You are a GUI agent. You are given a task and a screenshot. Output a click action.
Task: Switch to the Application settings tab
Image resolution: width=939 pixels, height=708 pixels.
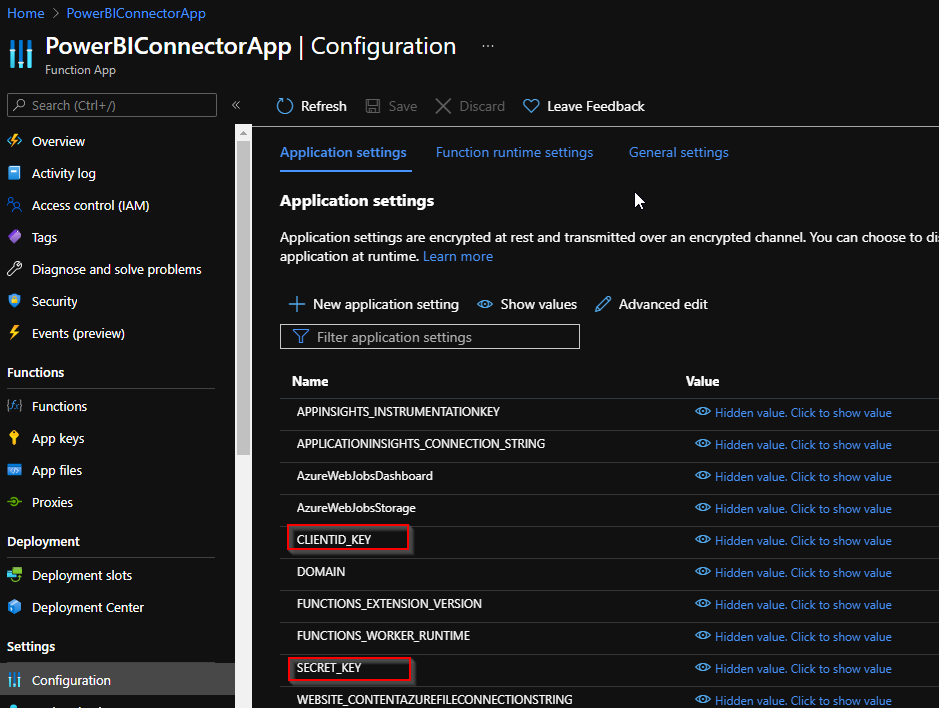click(x=343, y=152)
